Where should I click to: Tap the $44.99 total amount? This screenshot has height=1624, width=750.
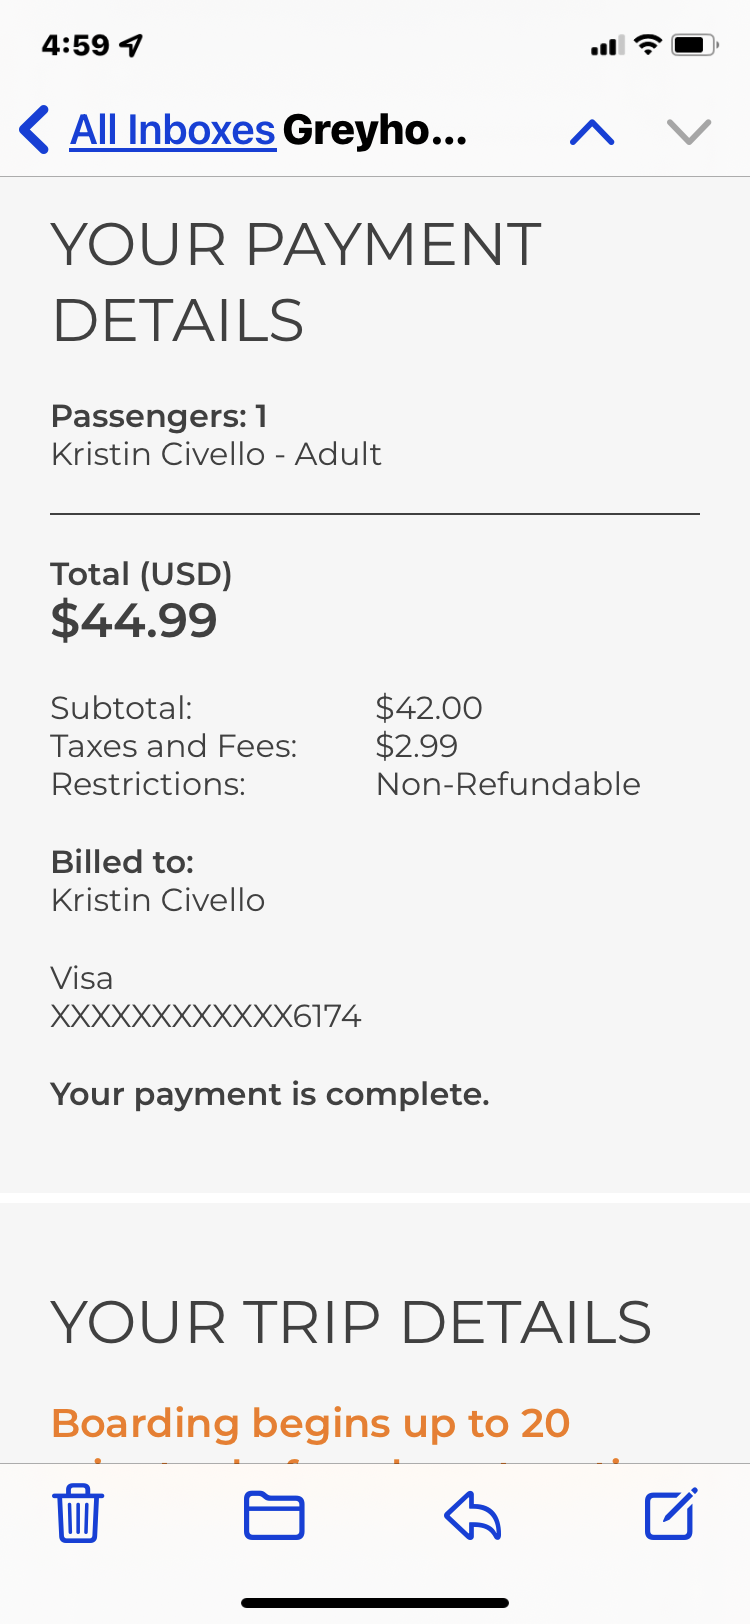tap(134, 620)
